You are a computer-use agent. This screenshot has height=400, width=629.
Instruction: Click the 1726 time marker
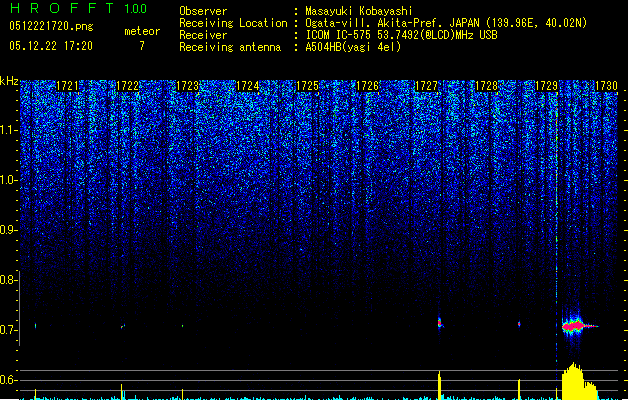pyautogui.click(x=367, y=86)
